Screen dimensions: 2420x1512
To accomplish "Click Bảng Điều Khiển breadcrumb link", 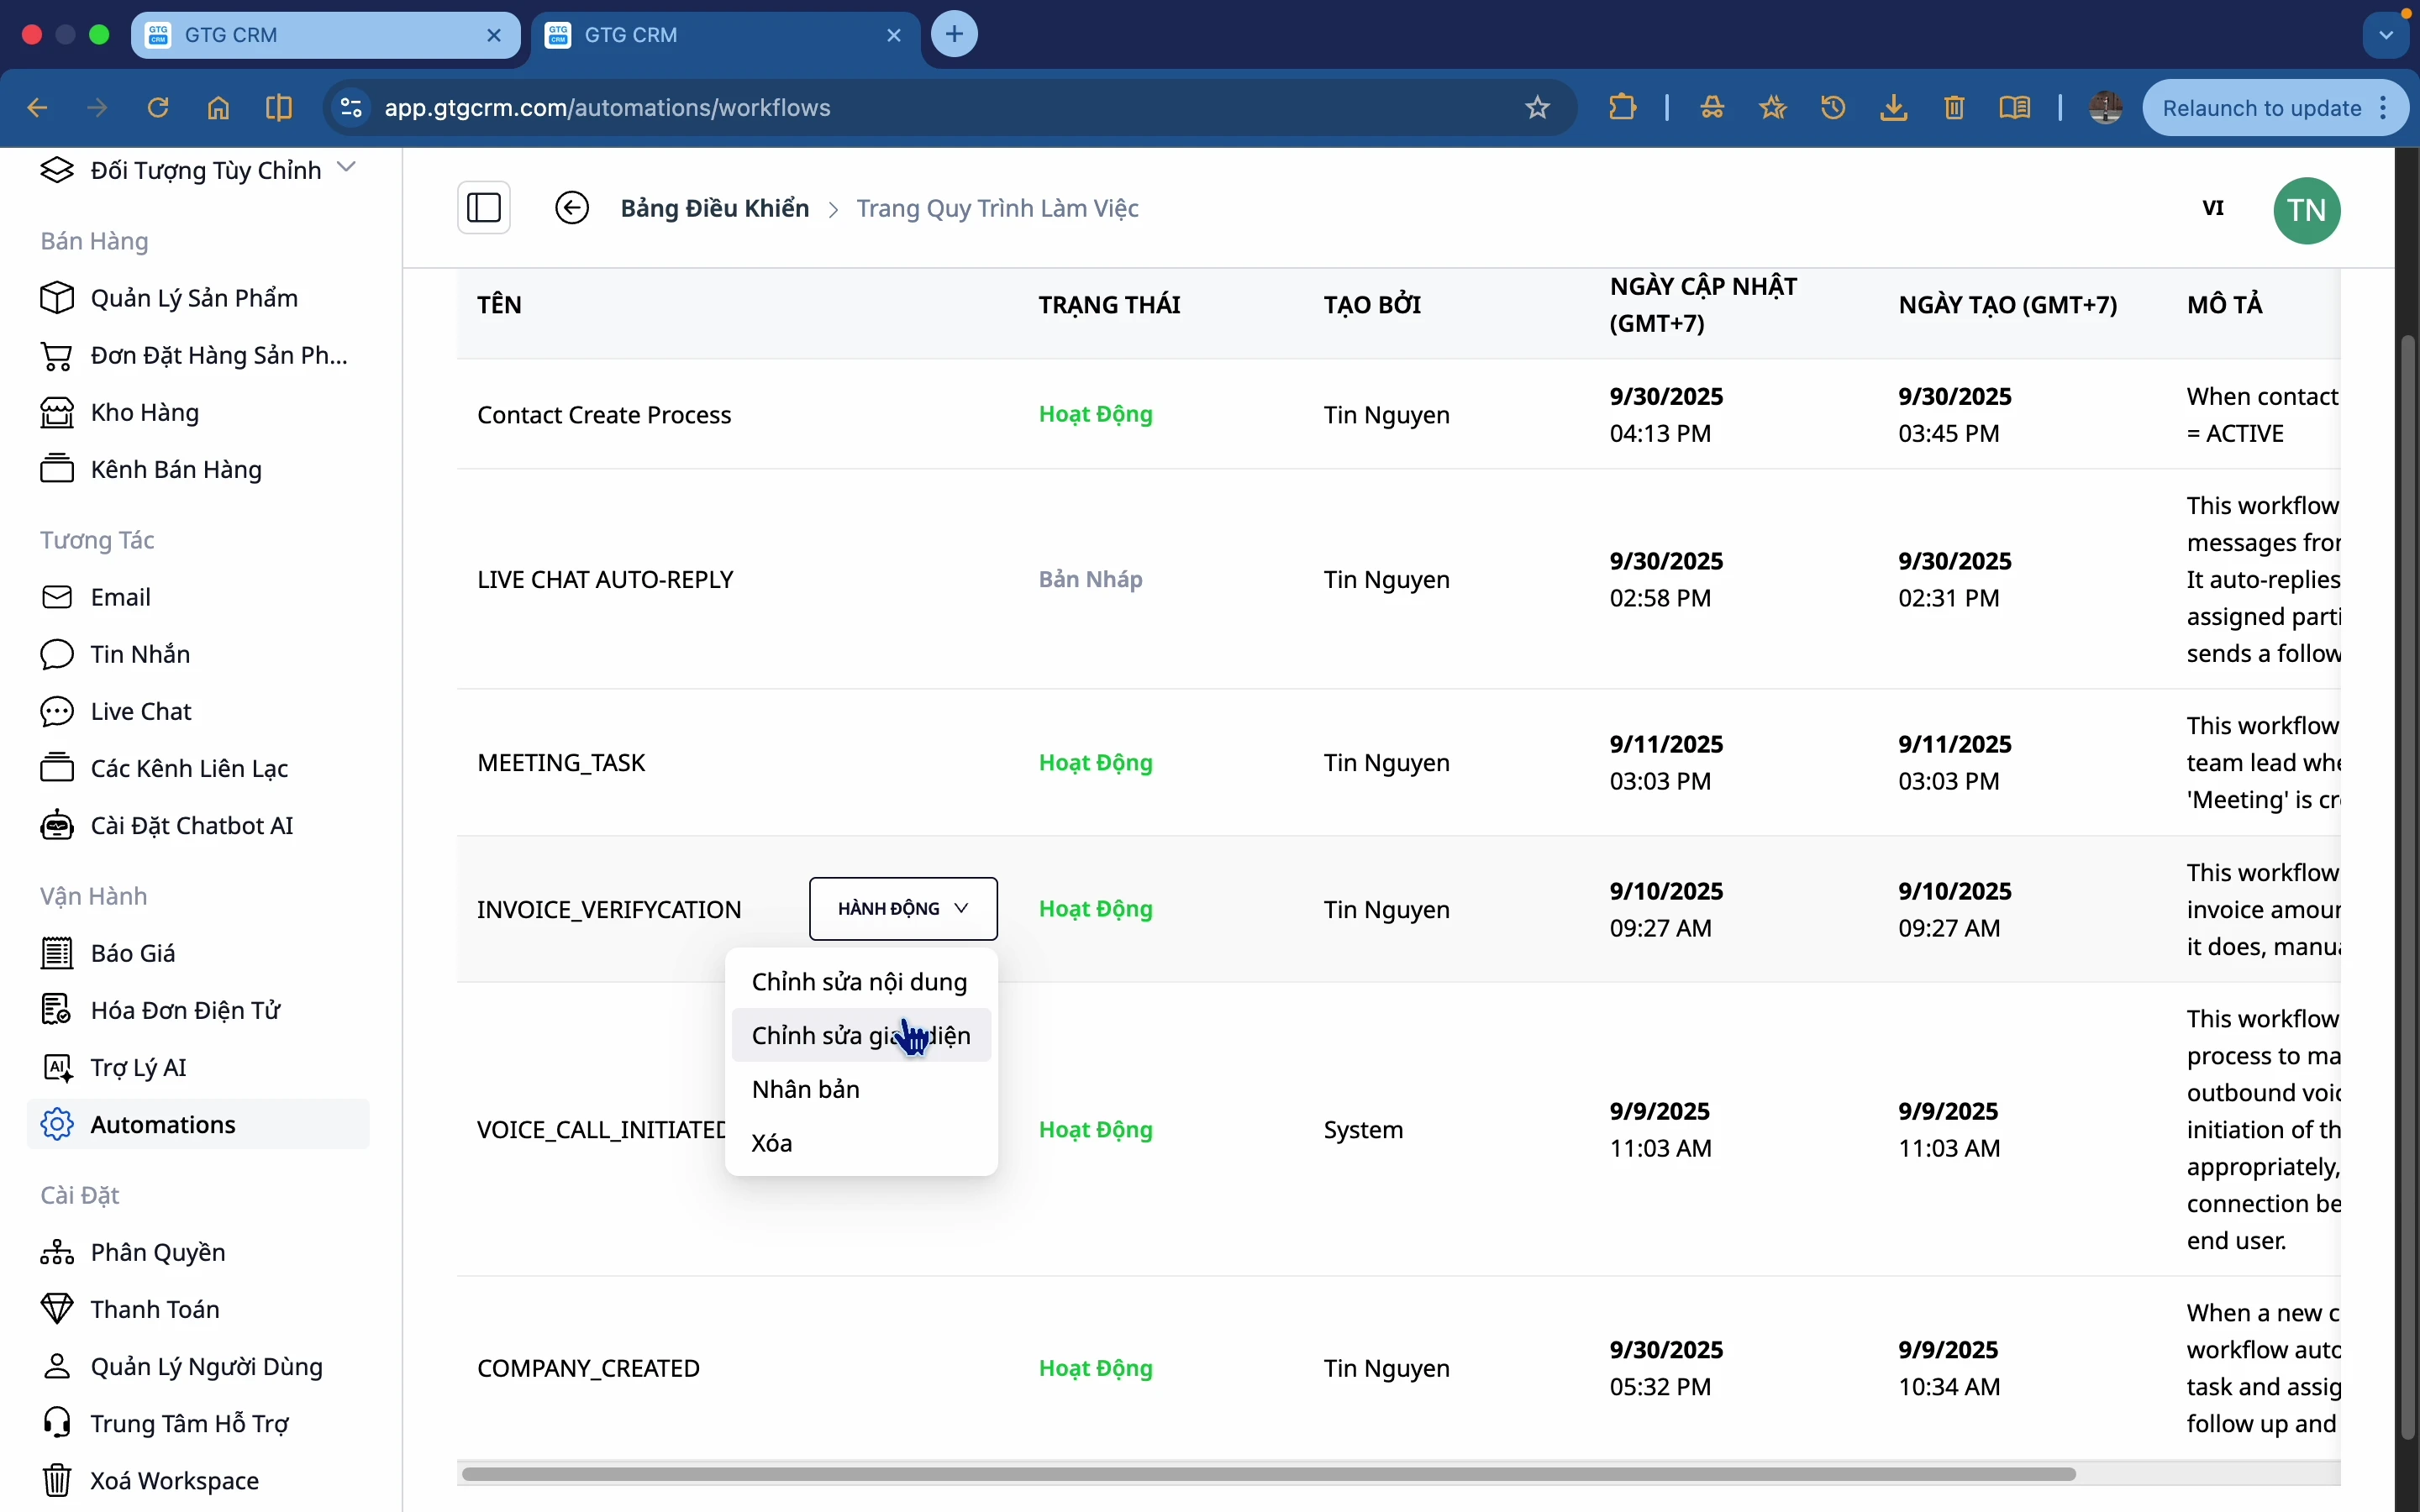I will click(714, 208).
